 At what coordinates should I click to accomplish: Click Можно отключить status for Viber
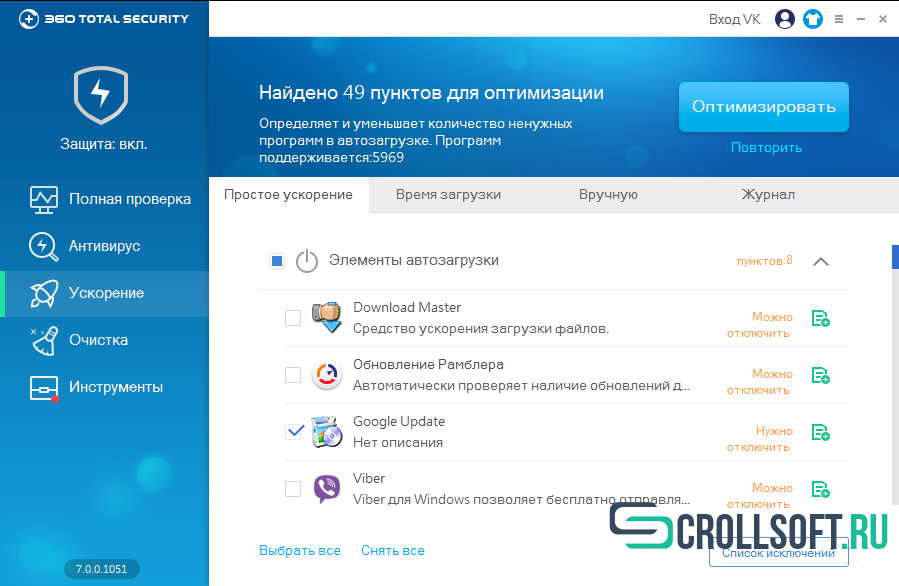[760, 496]
